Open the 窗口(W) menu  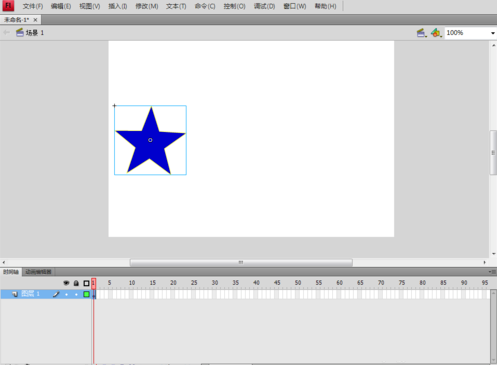pos(295,6)
